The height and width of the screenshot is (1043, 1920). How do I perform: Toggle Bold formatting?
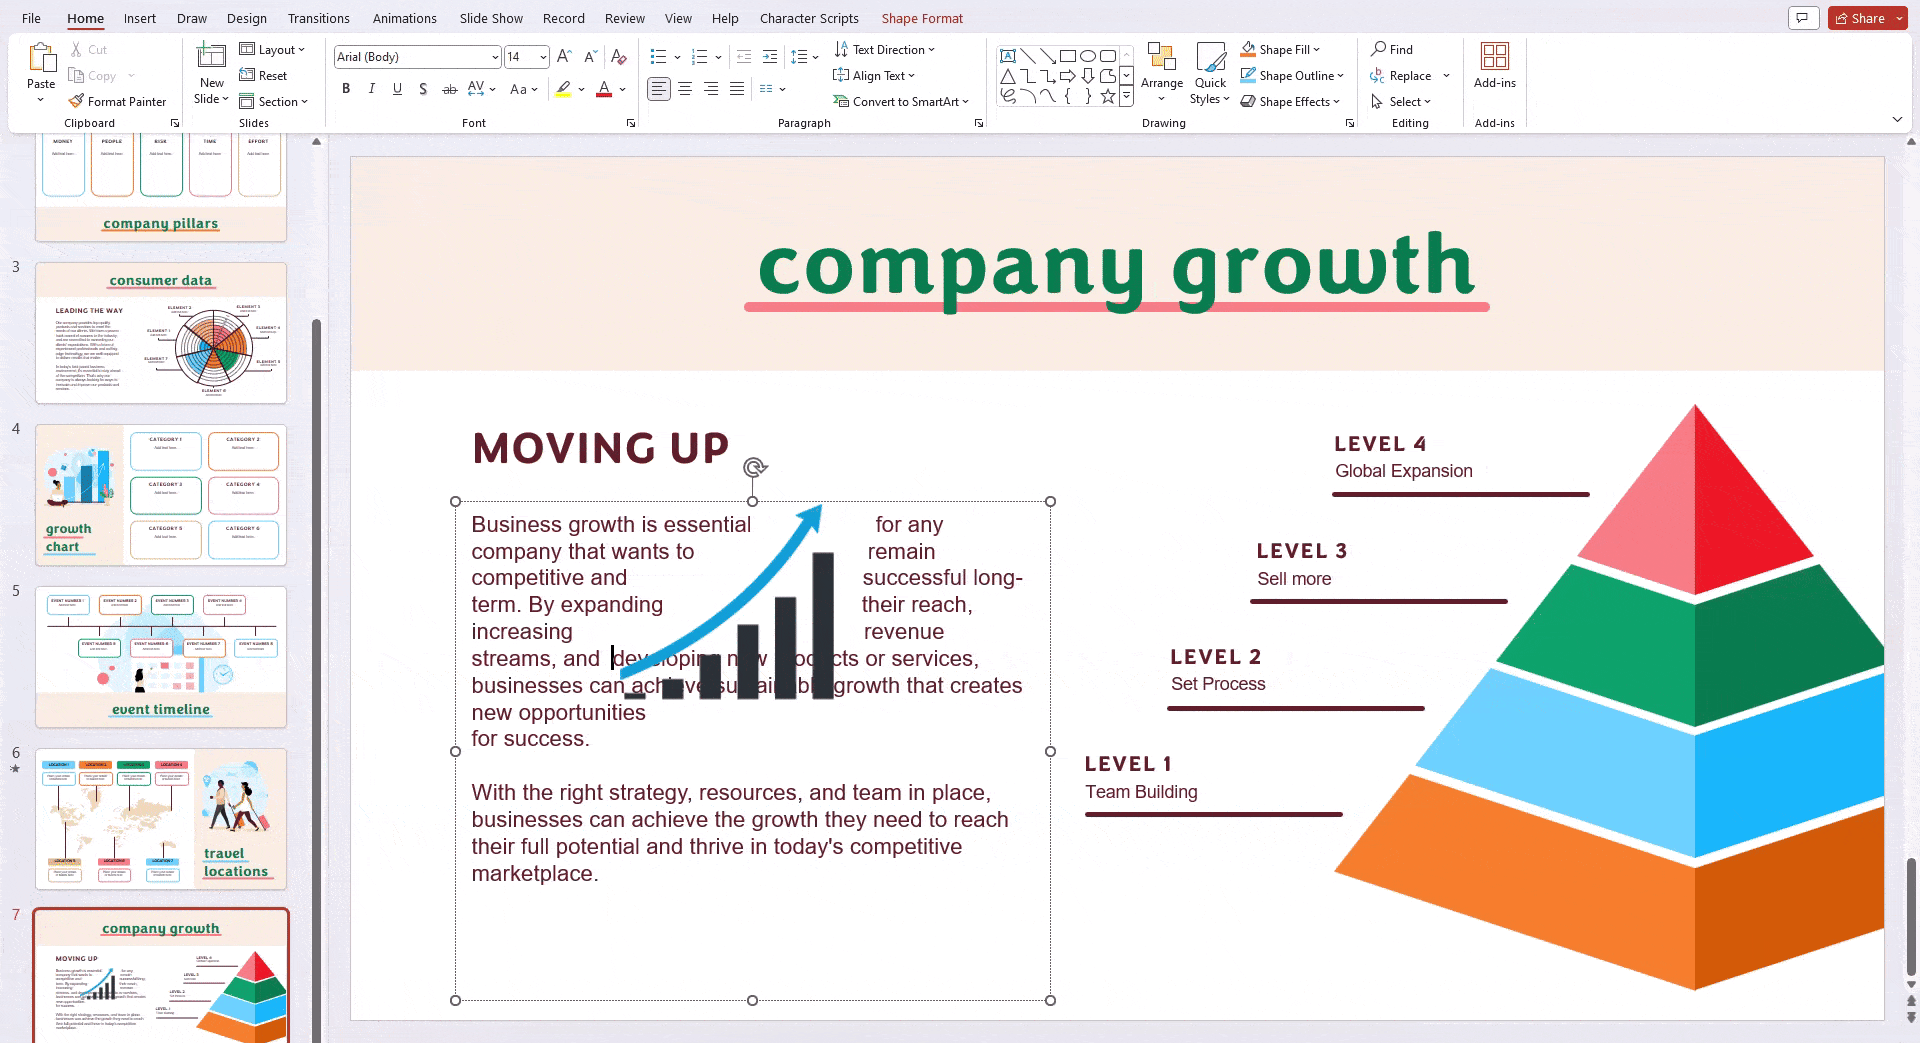pyautogui.click(x=346, y=89)
